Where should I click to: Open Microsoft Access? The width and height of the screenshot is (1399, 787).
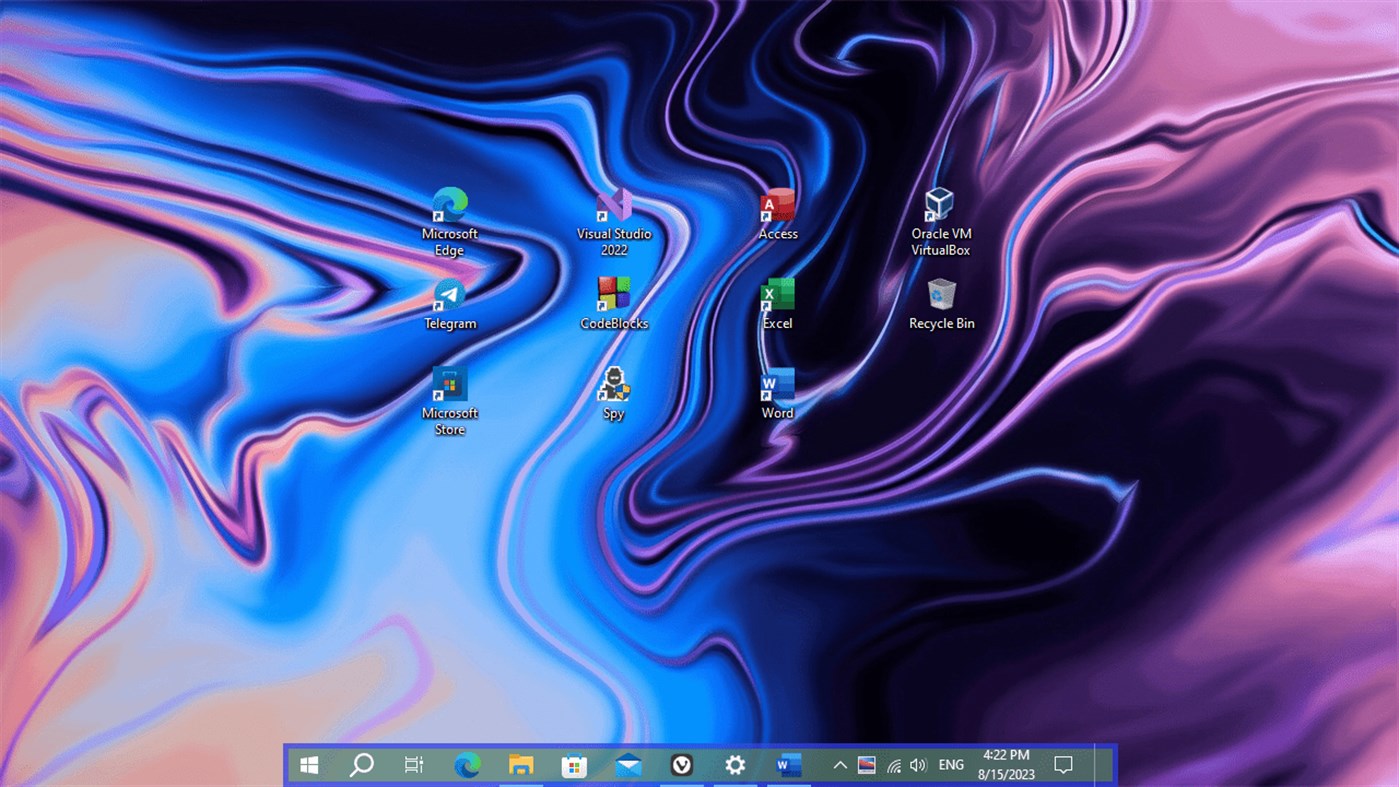pos(777,205)
